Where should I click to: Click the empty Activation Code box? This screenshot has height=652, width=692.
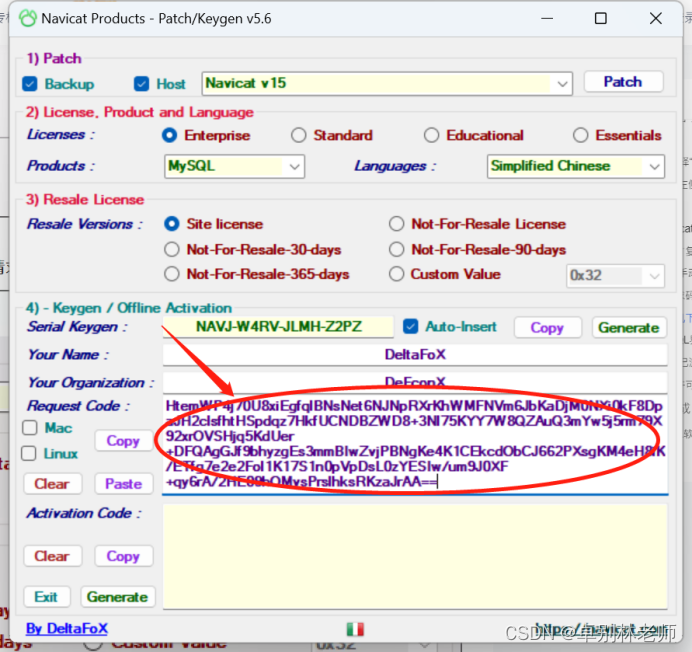click(415, 557)
